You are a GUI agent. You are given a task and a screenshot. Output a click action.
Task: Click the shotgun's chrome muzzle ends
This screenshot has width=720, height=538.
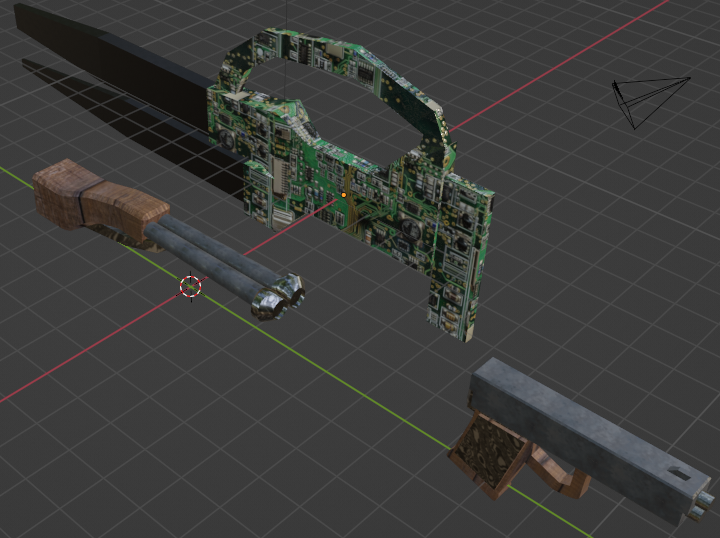(278, 298)
